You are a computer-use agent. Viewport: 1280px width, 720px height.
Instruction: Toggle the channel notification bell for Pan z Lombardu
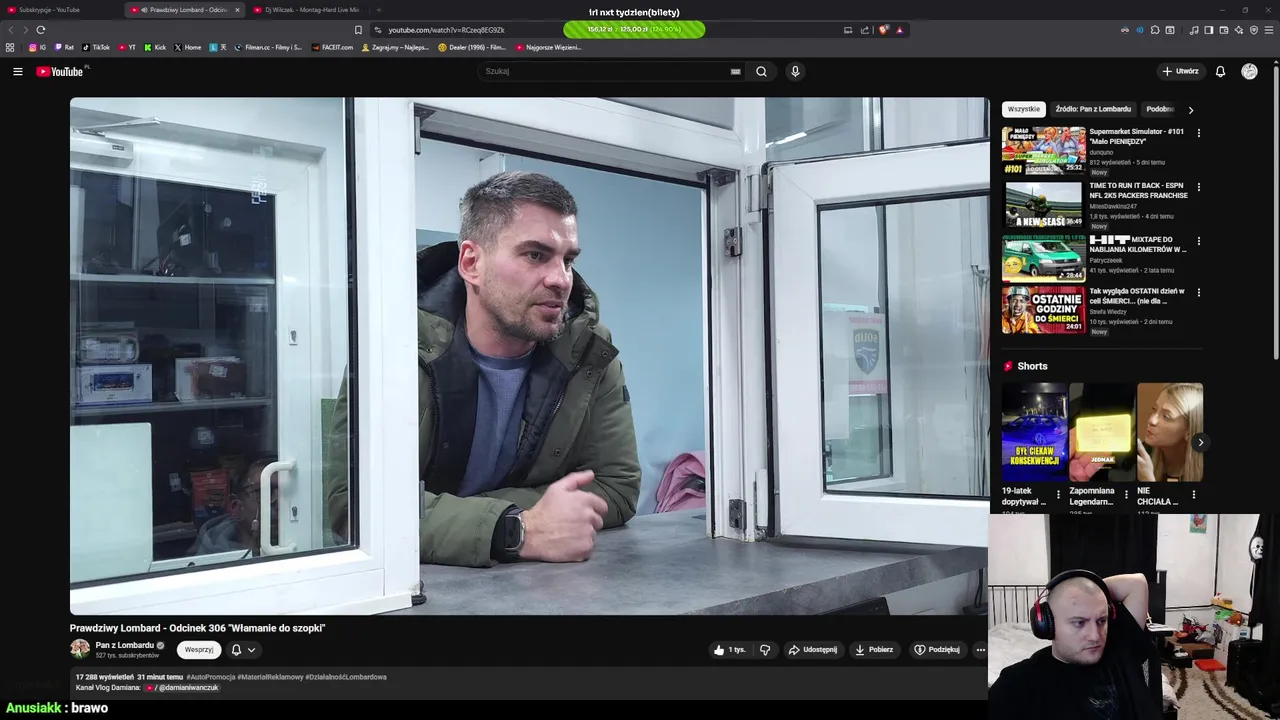pos(236,649)
